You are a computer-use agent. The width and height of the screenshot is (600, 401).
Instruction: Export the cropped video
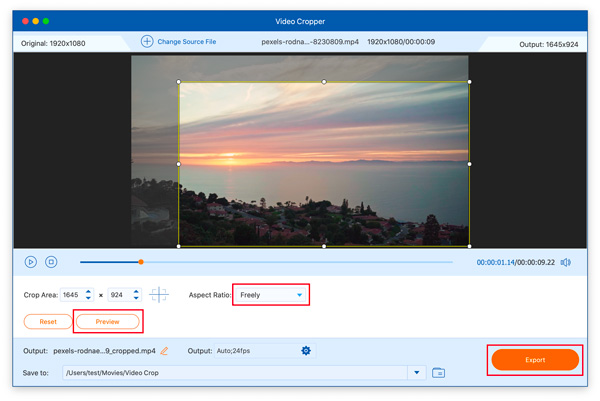pos(535,360)
